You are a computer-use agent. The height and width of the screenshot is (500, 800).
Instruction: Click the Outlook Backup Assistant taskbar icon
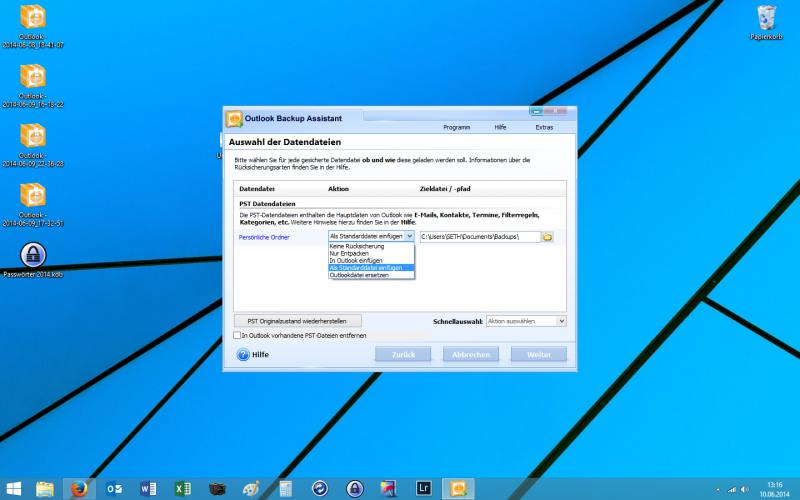[458, 489]
